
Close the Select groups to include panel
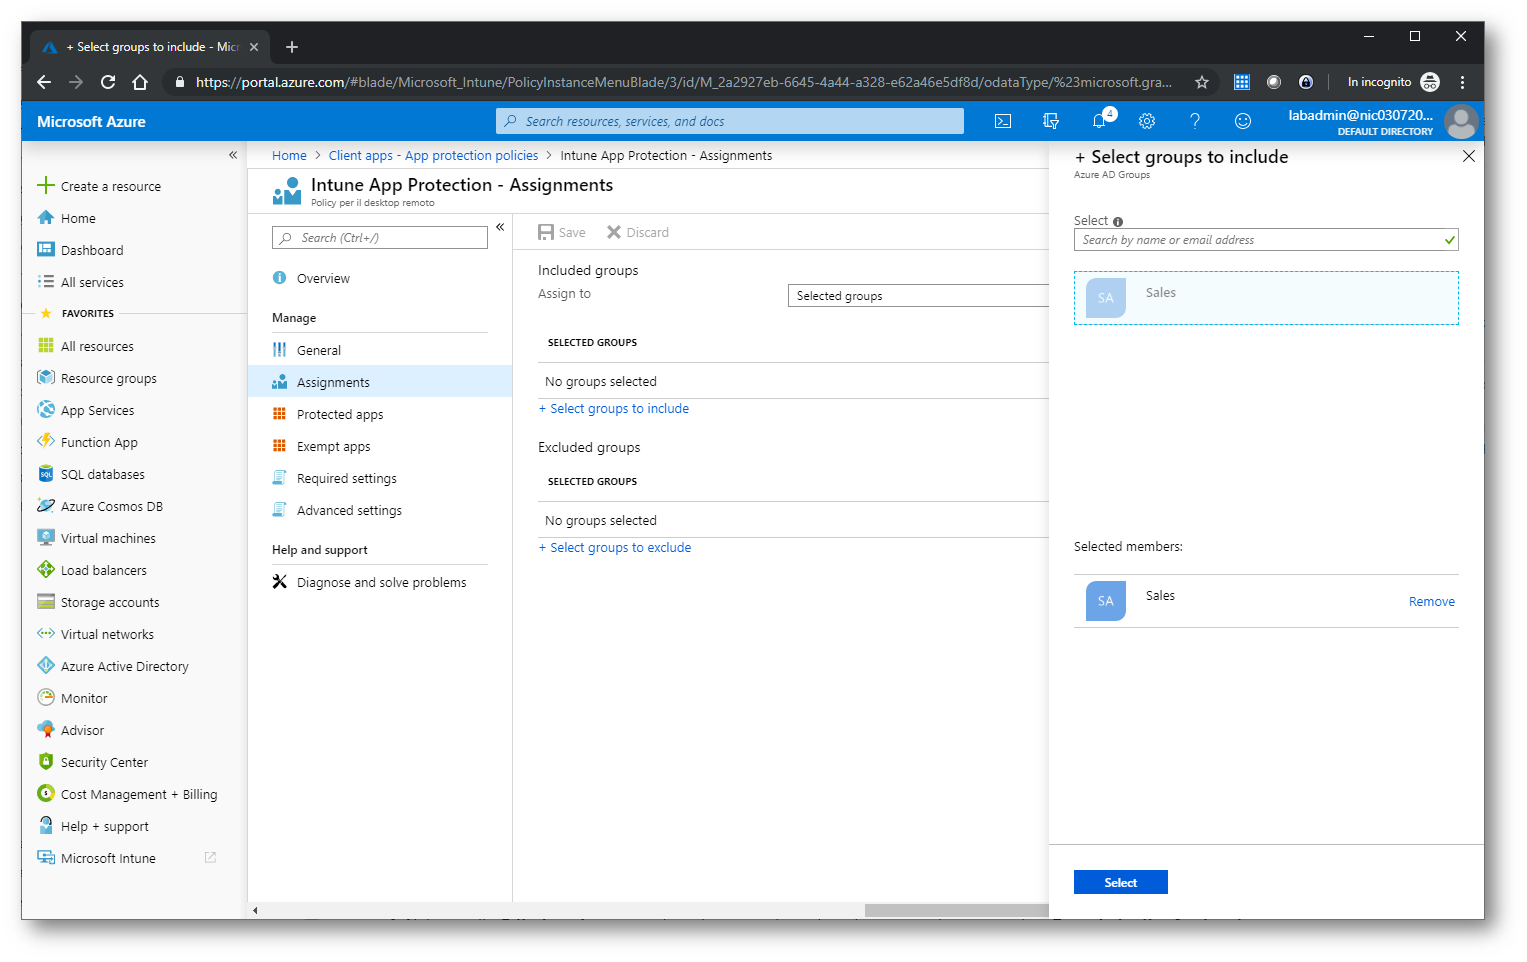click(1468, 156)
